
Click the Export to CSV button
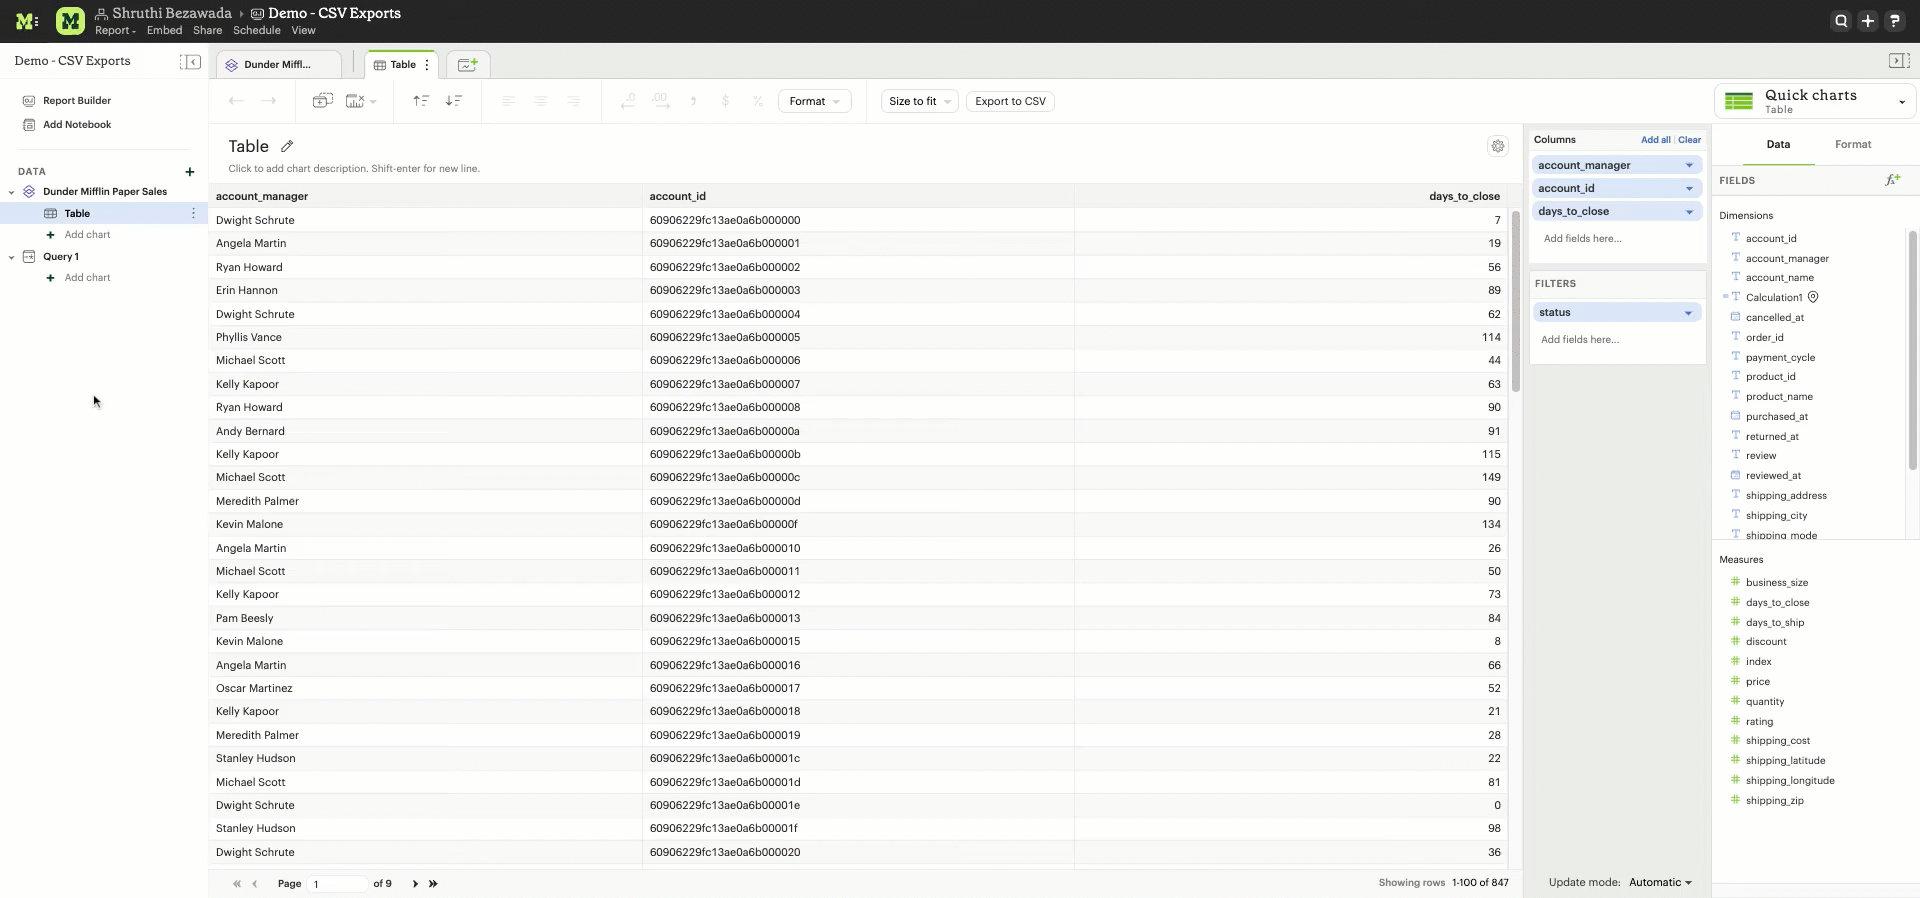pyautogui.click(x=1010, y=101)
